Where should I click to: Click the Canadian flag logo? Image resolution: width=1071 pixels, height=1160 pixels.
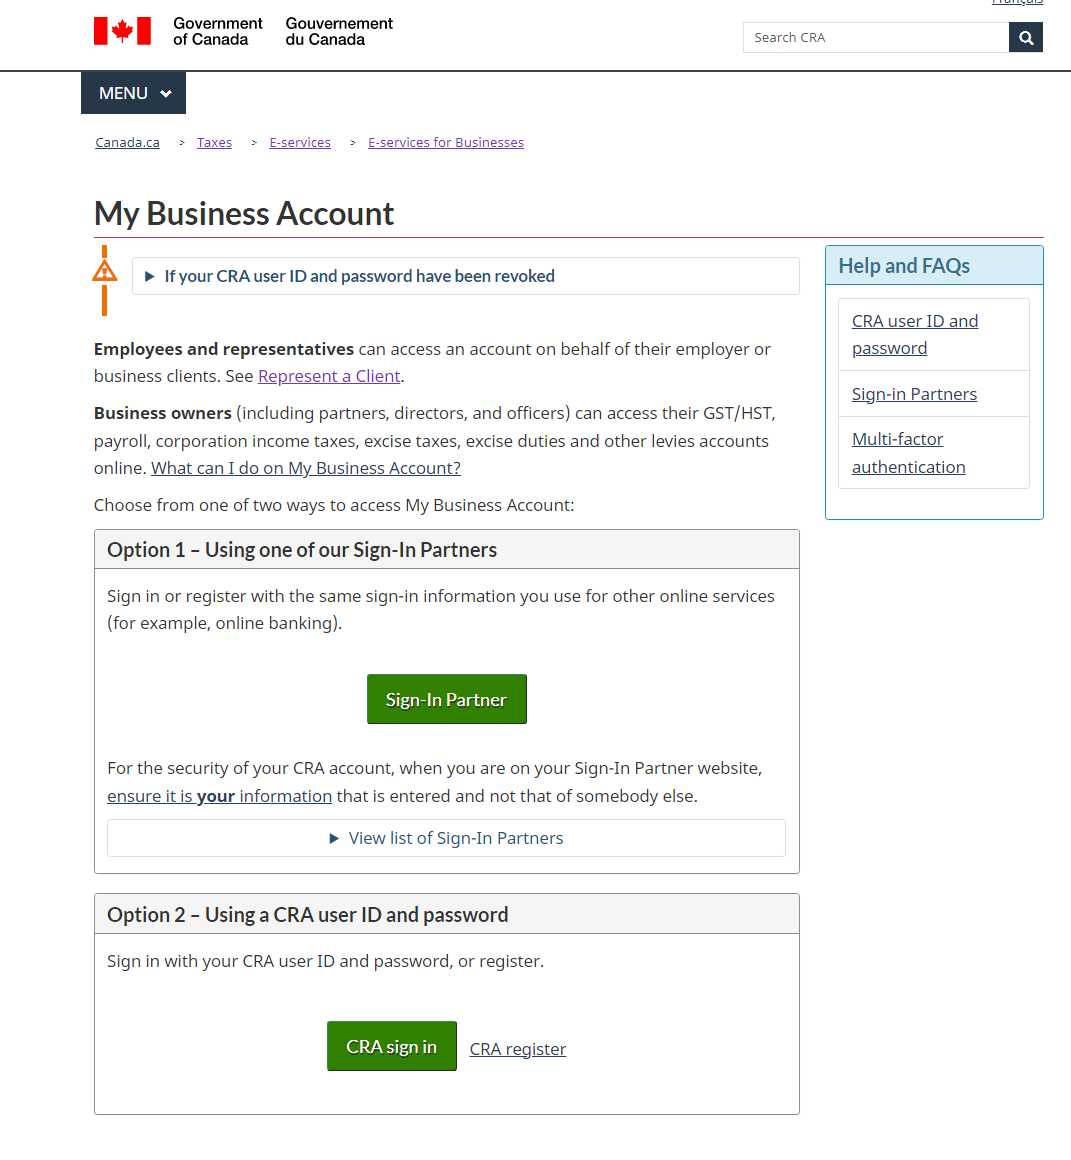pyautogui.click(x=122, y=31)
